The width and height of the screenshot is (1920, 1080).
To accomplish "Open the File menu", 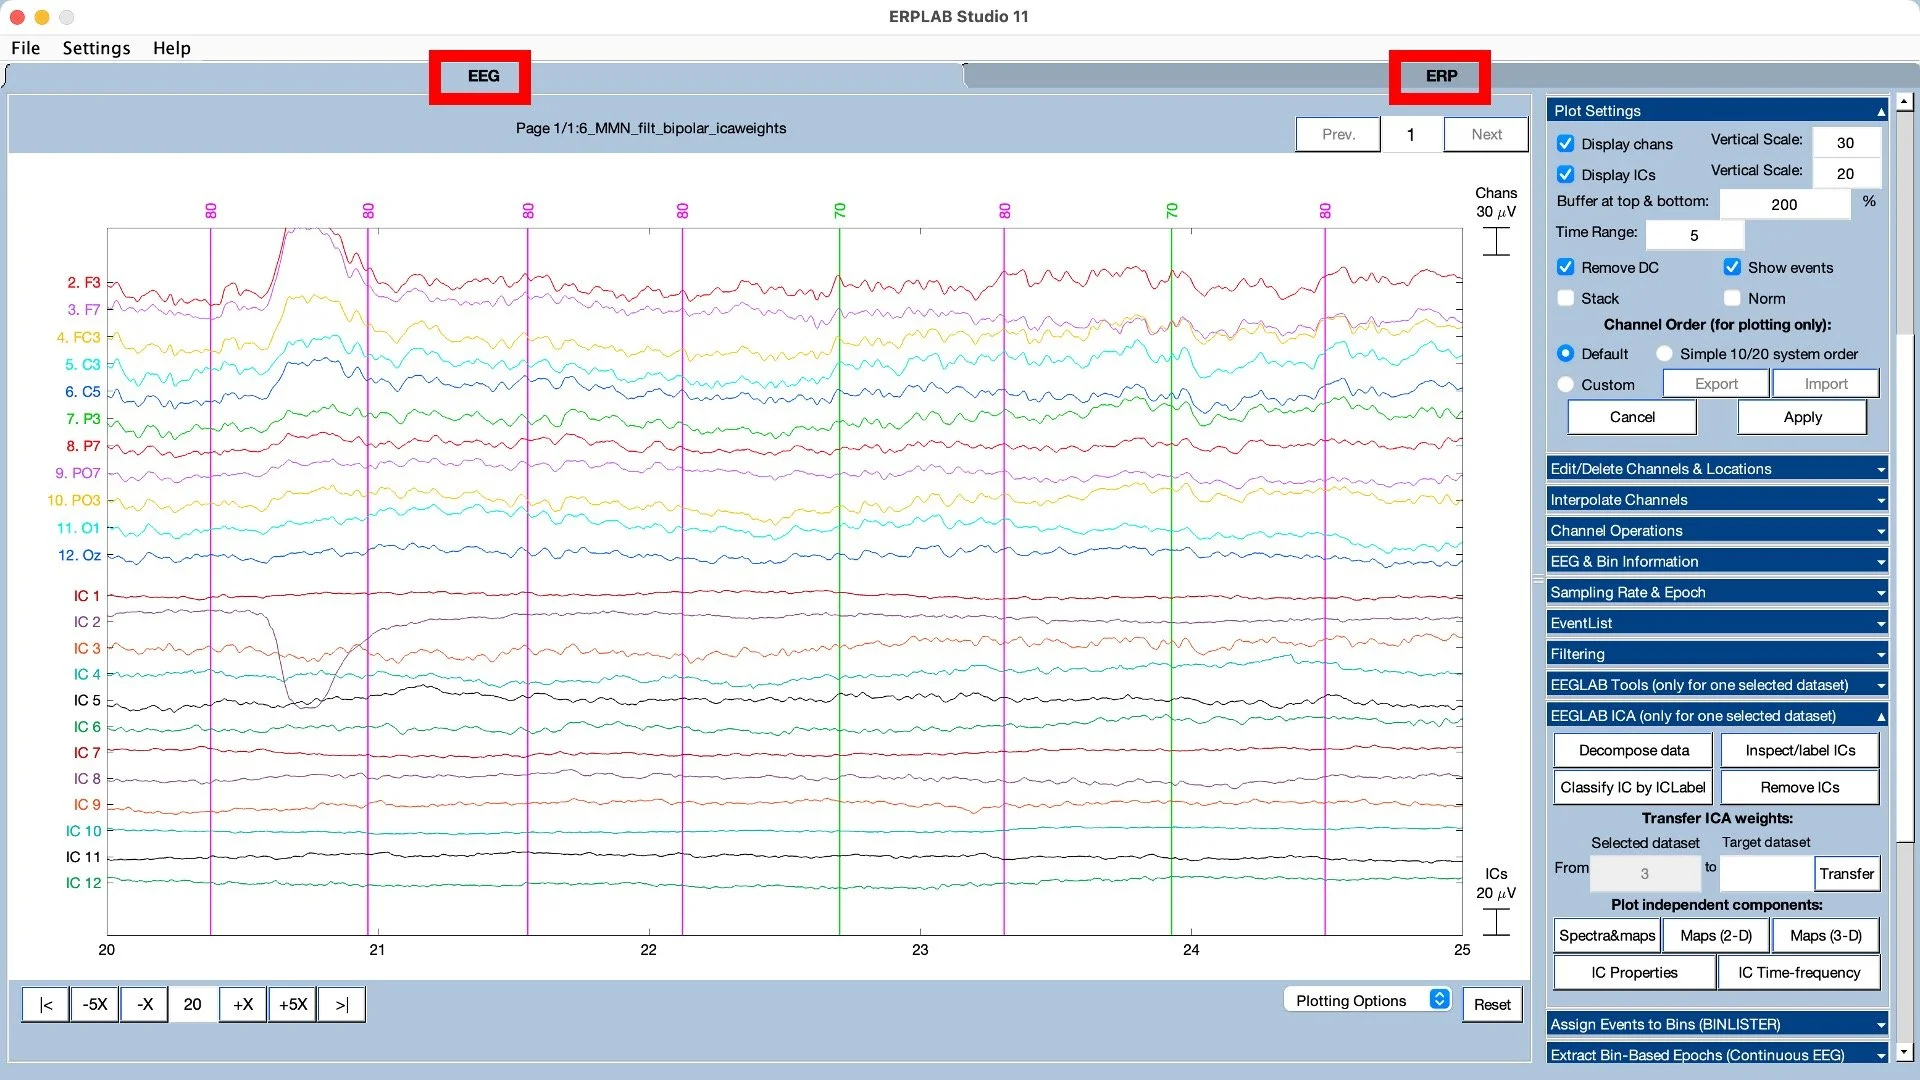I will 25,47.
